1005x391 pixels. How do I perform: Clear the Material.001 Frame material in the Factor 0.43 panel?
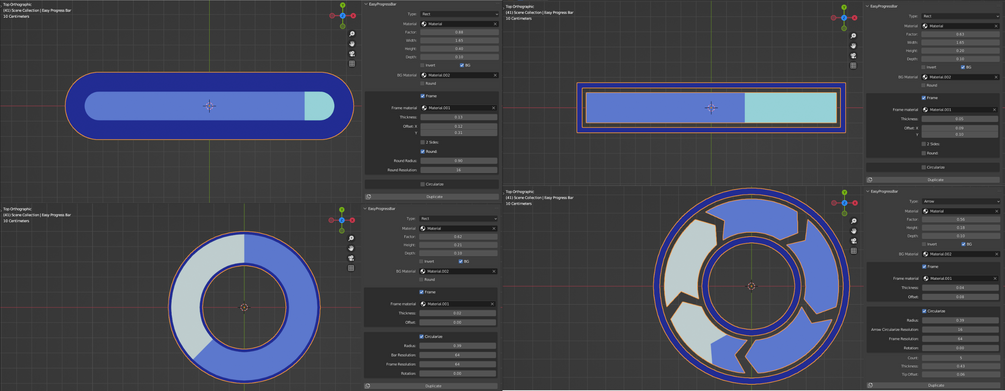pos(995,110)
